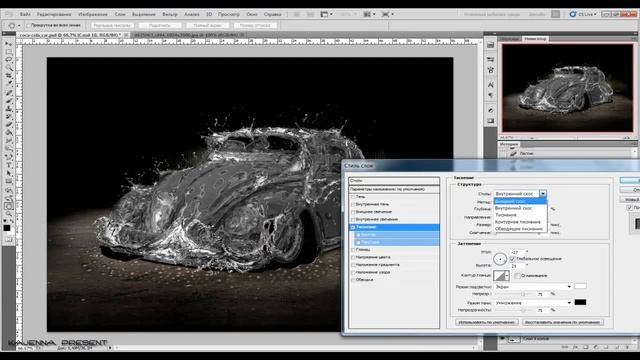640x360 pixels.
Task: Select the Brush tool
Action: click(8, 101)
